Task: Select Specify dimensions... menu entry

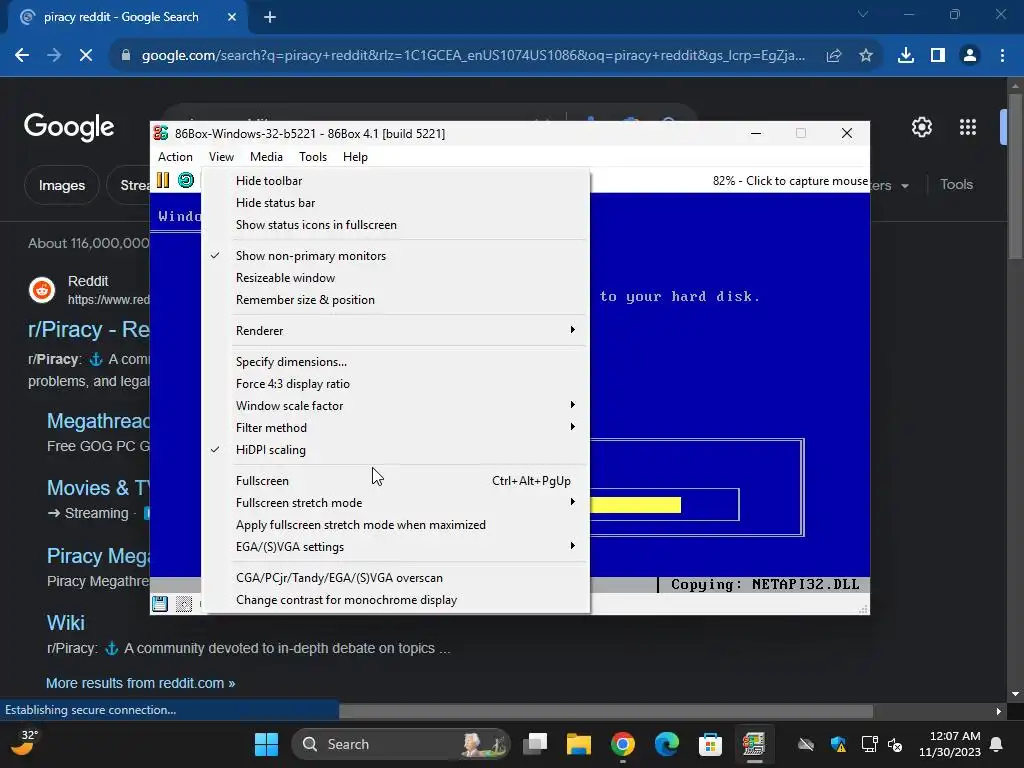Action: [x=396, y=362]
